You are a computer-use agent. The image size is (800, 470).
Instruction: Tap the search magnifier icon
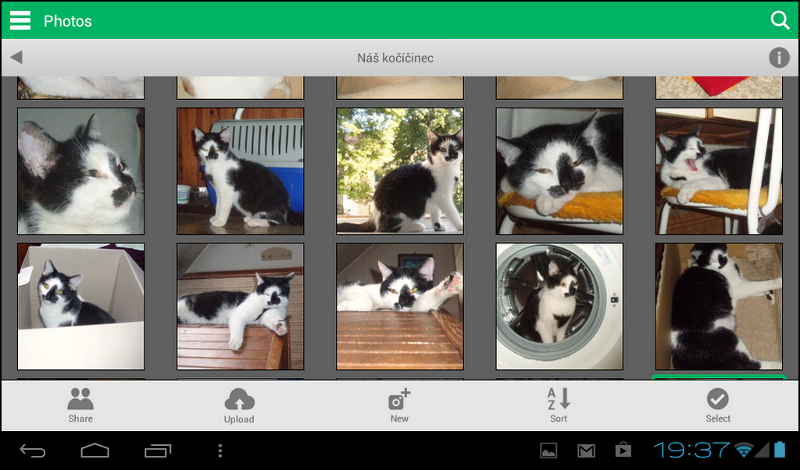[x=780, y=20]
